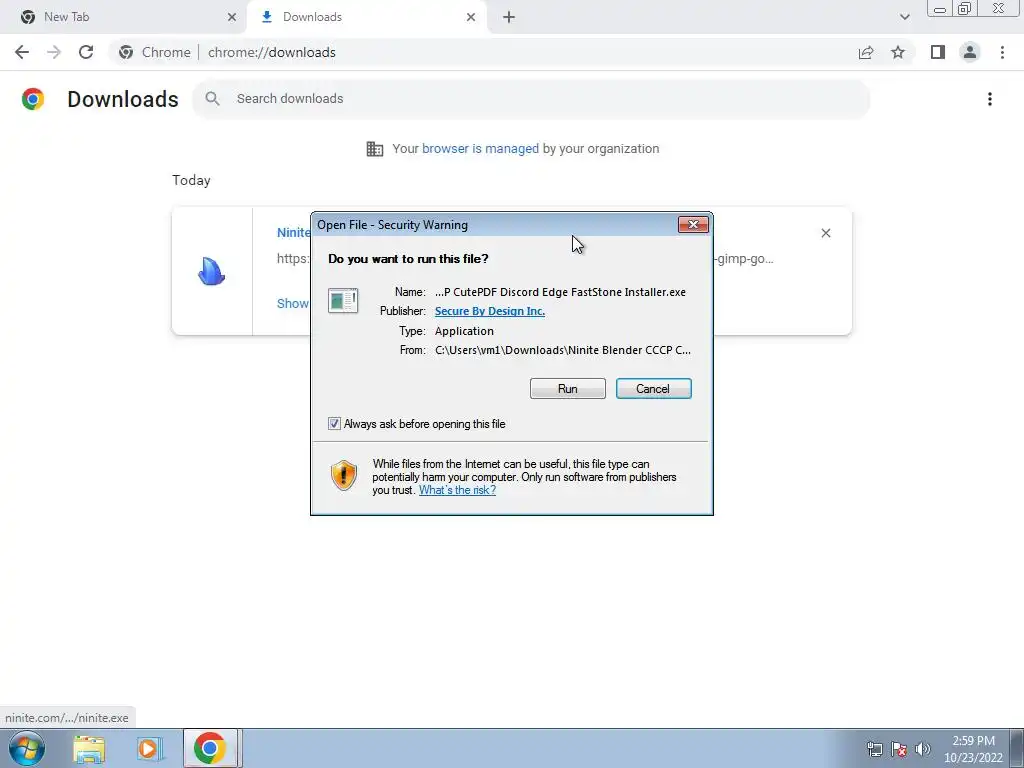1024x768 pixels.
Task: Open the Chrome three-dot main menu
Action: 1002,52
